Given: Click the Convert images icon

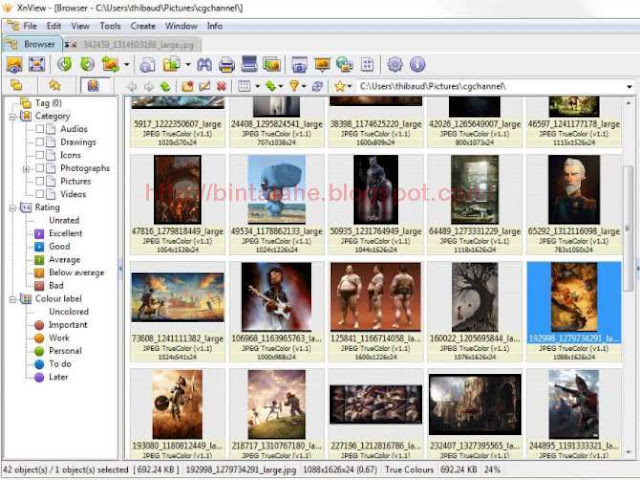Looking at the screenshot, I should [110, 64].
